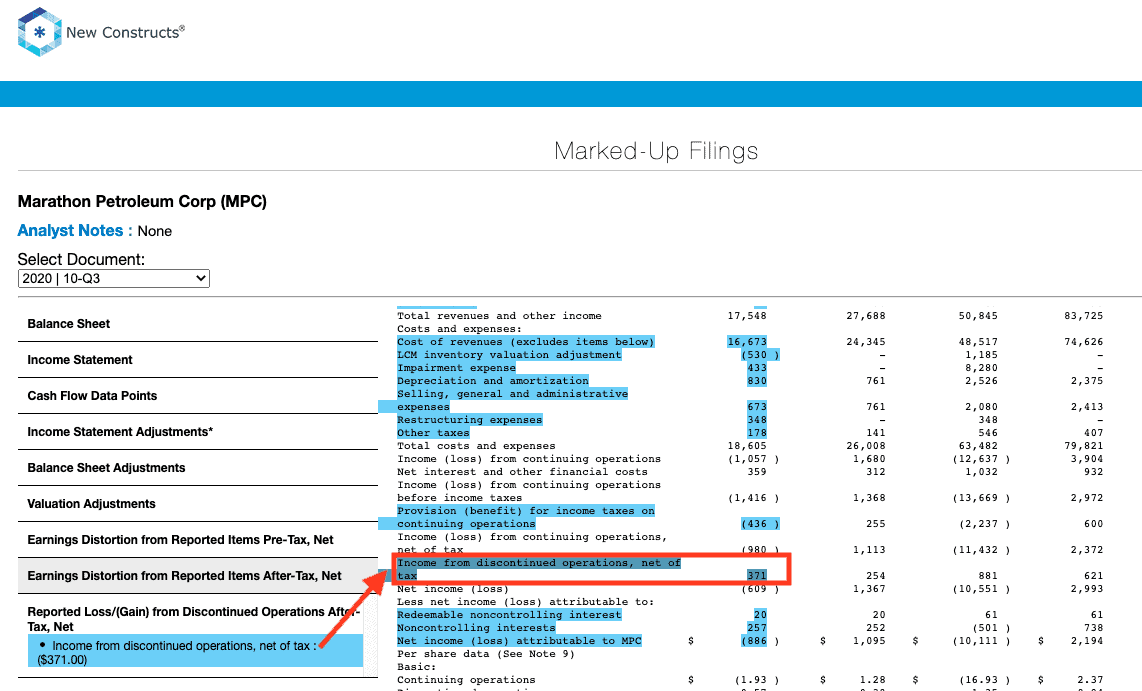Click the 'Marked-Up Filings' page title
This screenshot has width=1142, height=691.
pyautogui.click(x=655, y=151)
